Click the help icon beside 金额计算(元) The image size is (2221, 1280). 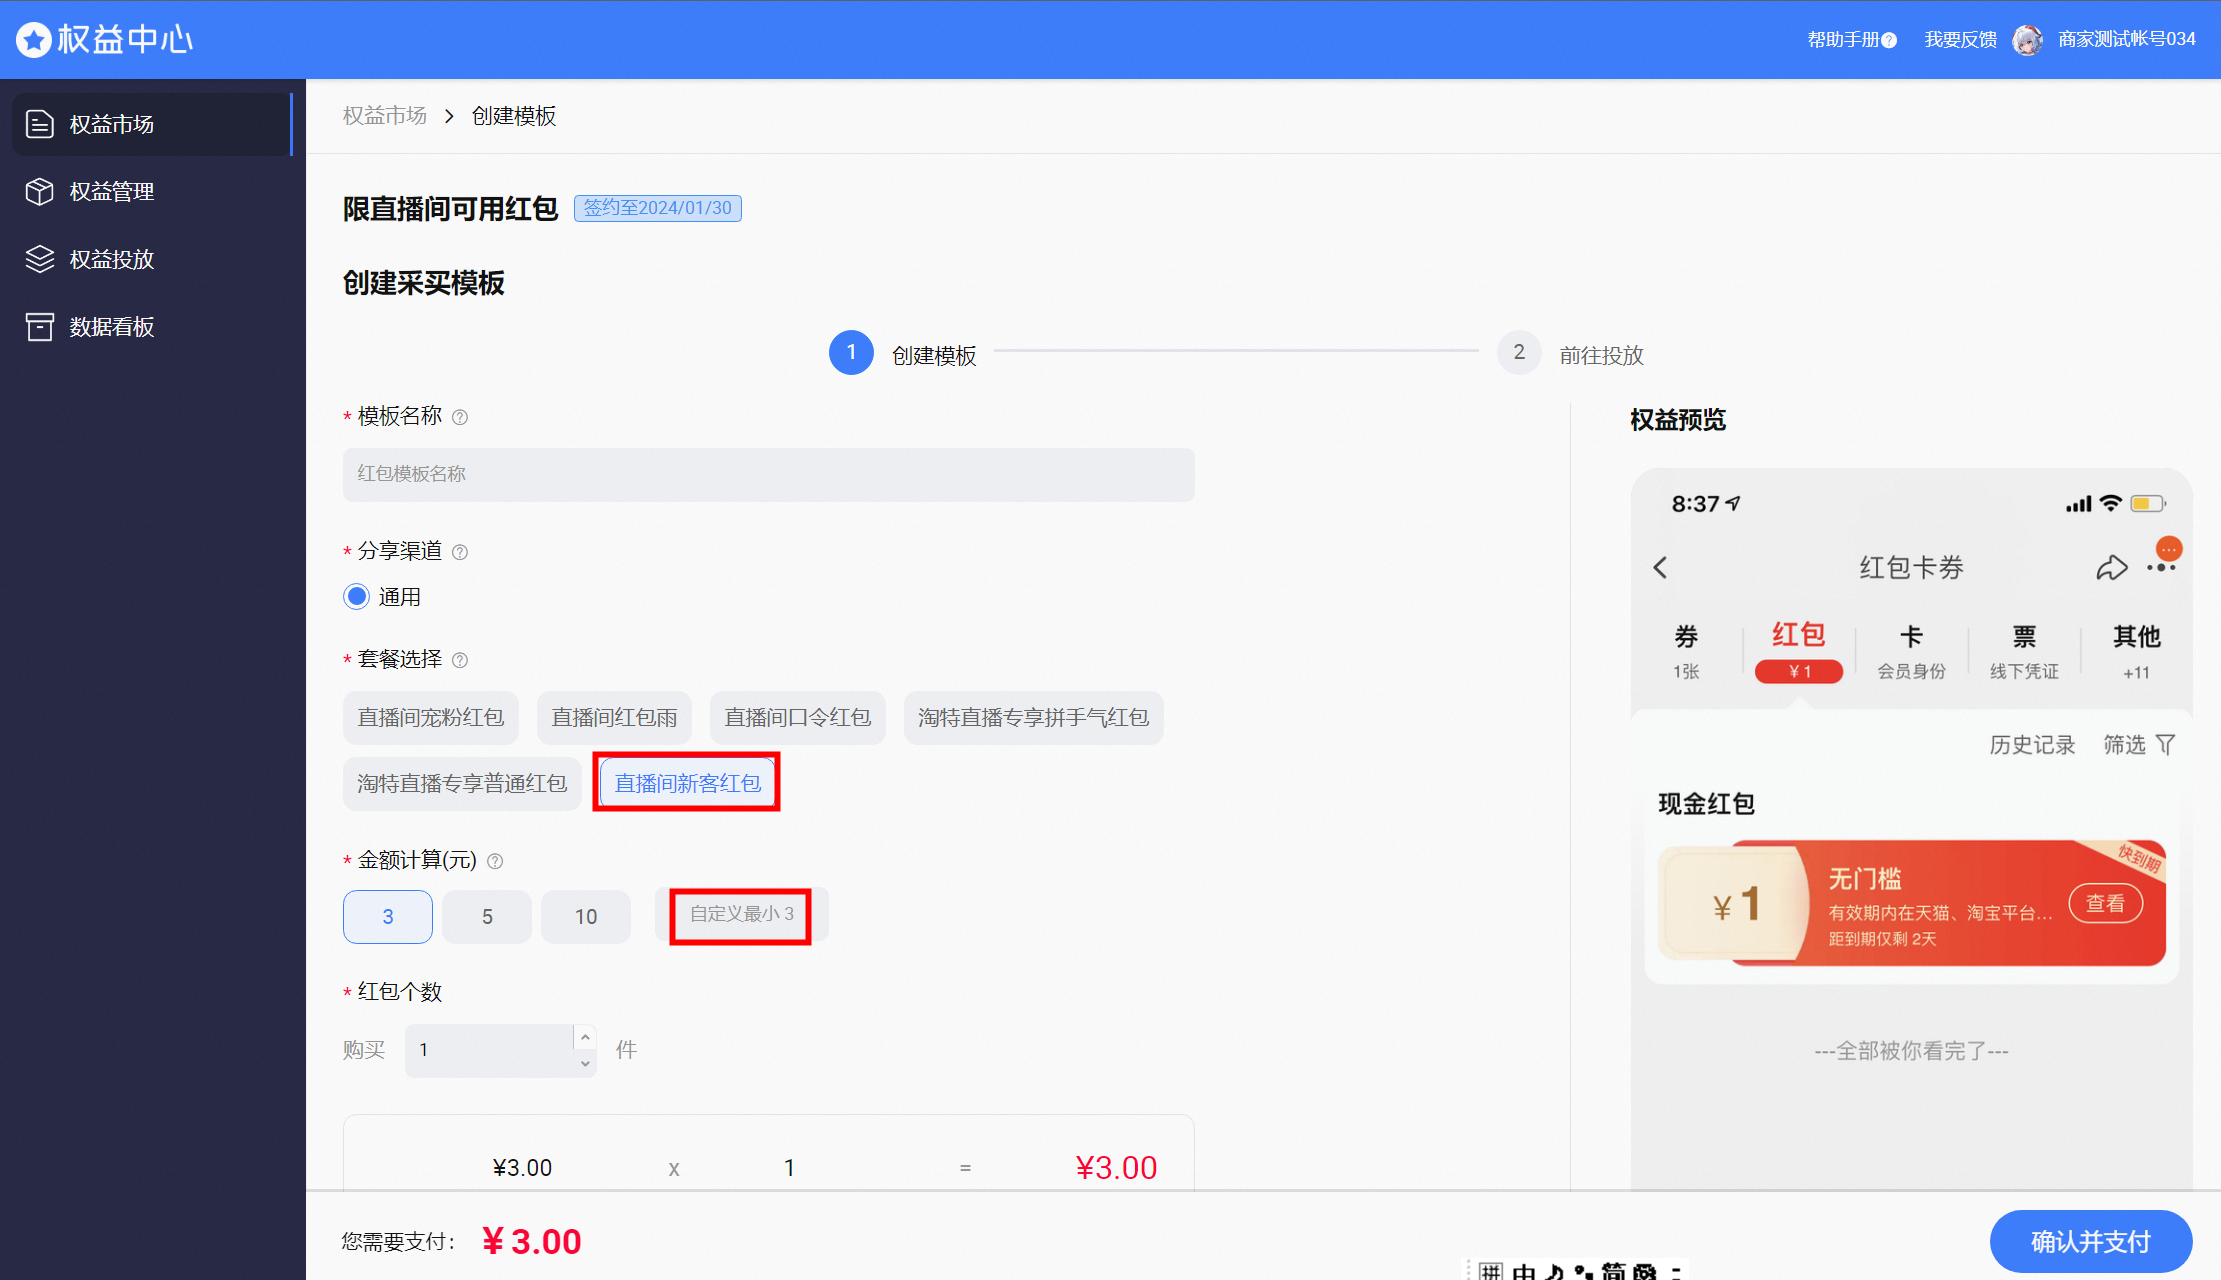(495, 861)
